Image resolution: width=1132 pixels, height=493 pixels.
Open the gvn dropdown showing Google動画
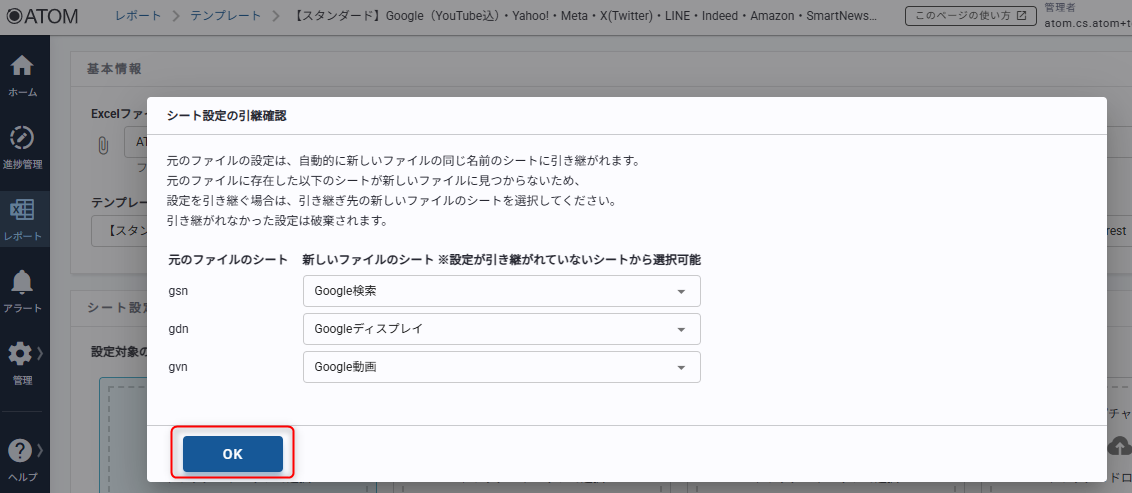point(501,367)
